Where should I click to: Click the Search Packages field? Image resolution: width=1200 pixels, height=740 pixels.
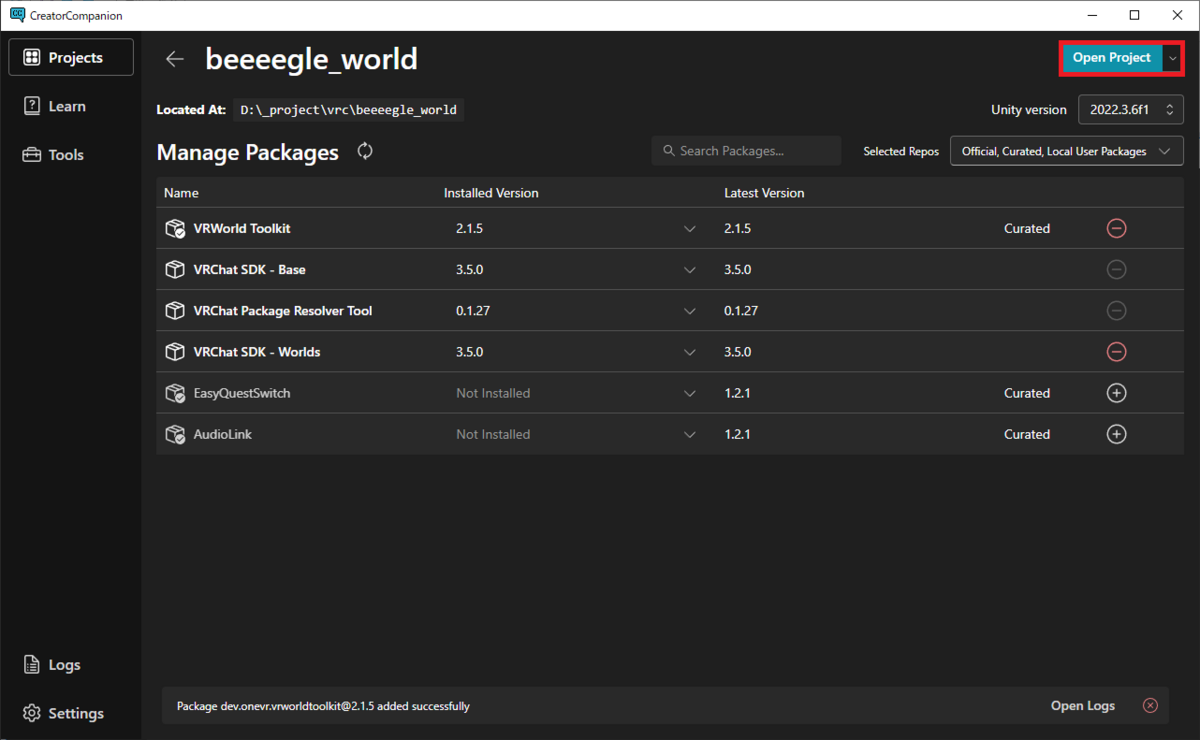(746, 151)
